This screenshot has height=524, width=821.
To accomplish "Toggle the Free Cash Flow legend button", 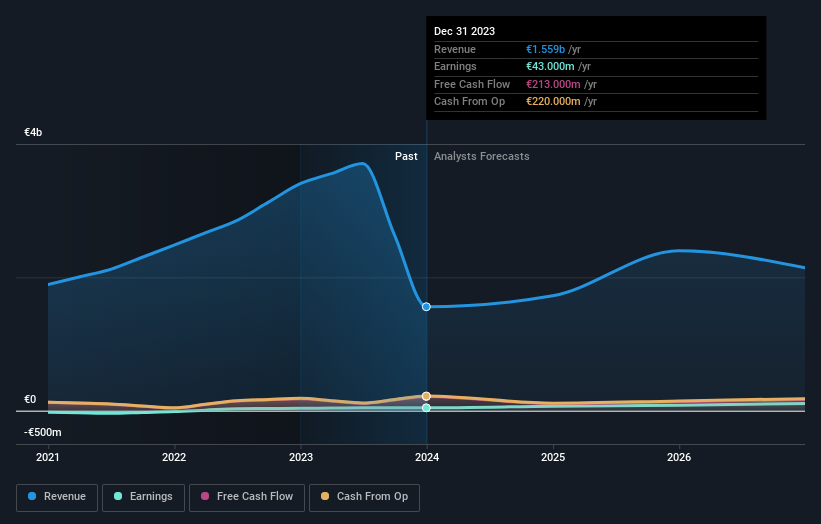I will 247,497.
